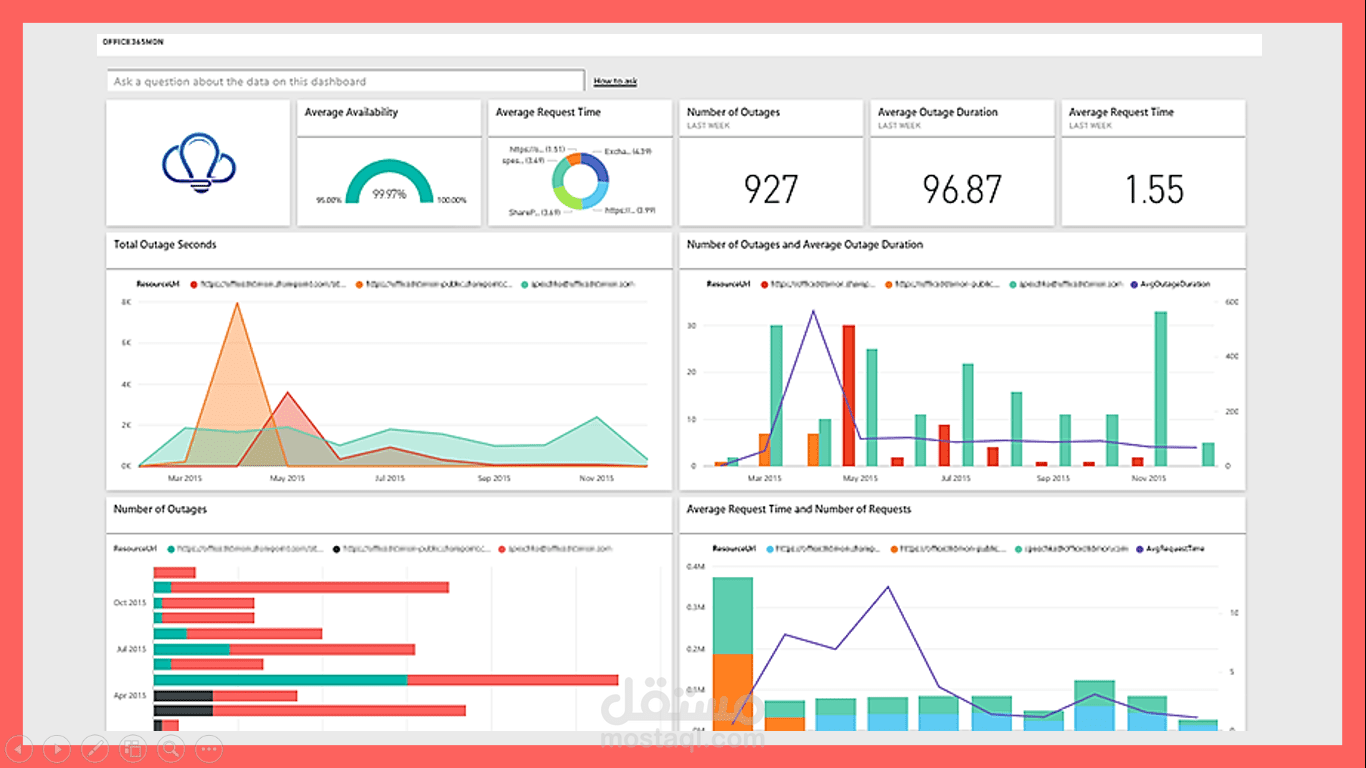1366x768 pixels.
Task: Click the 'Number of Outages' bar chart title
Action: tap(160, 510)
